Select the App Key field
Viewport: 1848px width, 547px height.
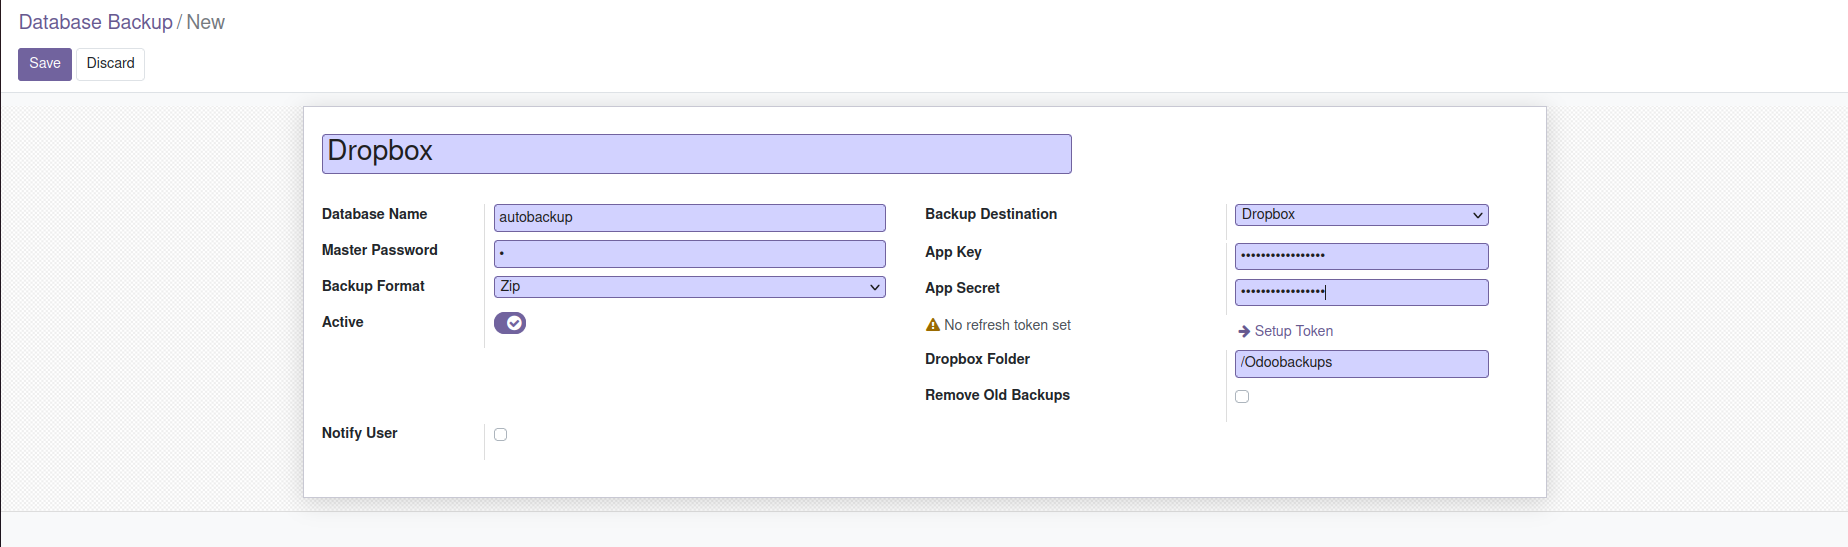(x=1361, y=256)
